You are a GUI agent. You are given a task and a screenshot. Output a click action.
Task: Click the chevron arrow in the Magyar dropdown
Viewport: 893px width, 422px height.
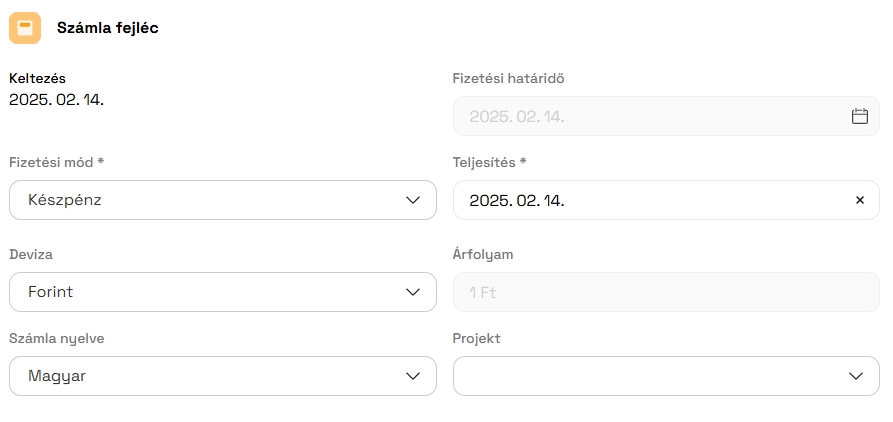click(413, 376)
